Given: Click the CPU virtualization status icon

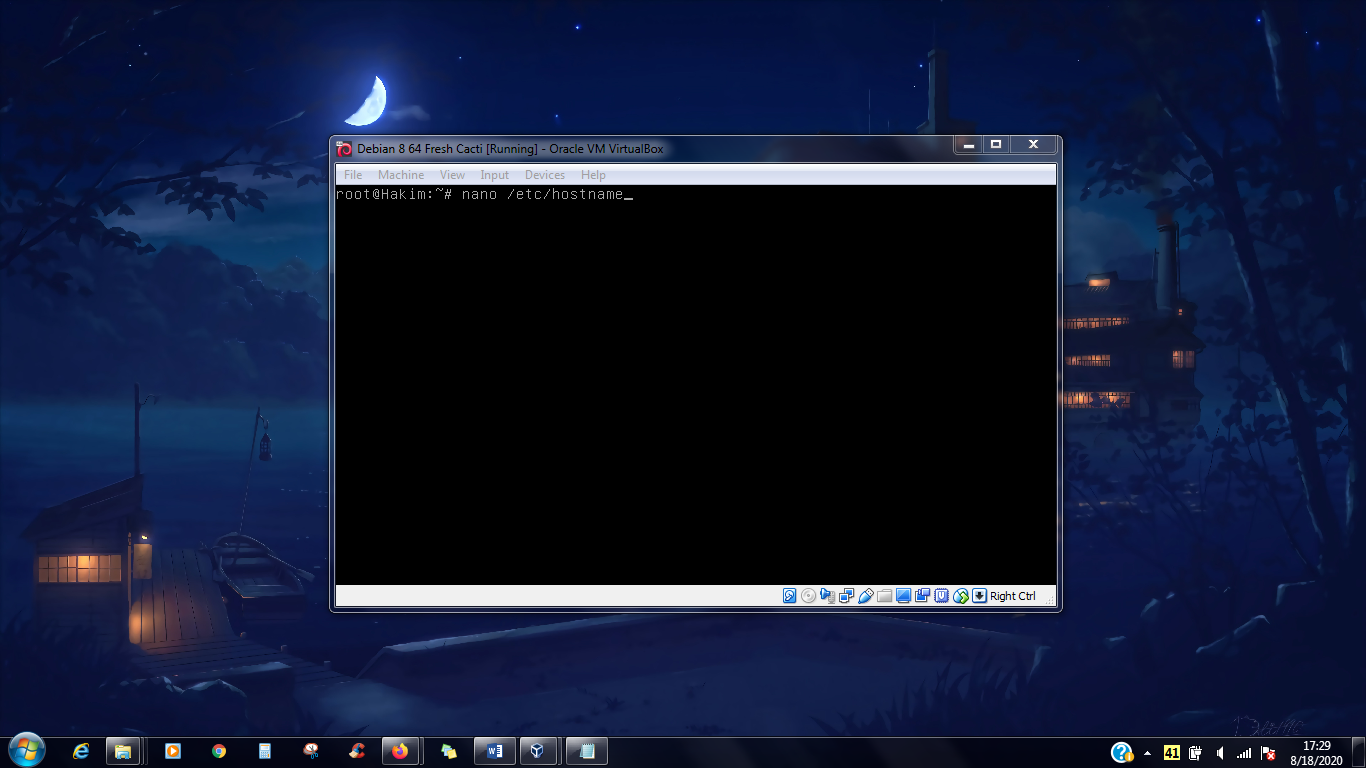Looking at the screenshot, I should [942, 596].
